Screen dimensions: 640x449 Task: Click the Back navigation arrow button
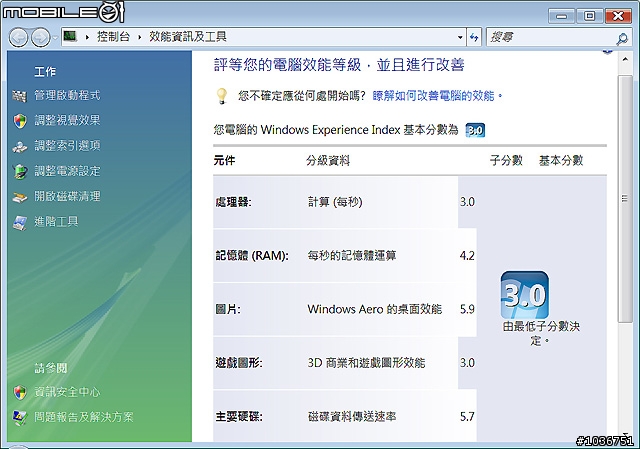[x=18, y=38]
